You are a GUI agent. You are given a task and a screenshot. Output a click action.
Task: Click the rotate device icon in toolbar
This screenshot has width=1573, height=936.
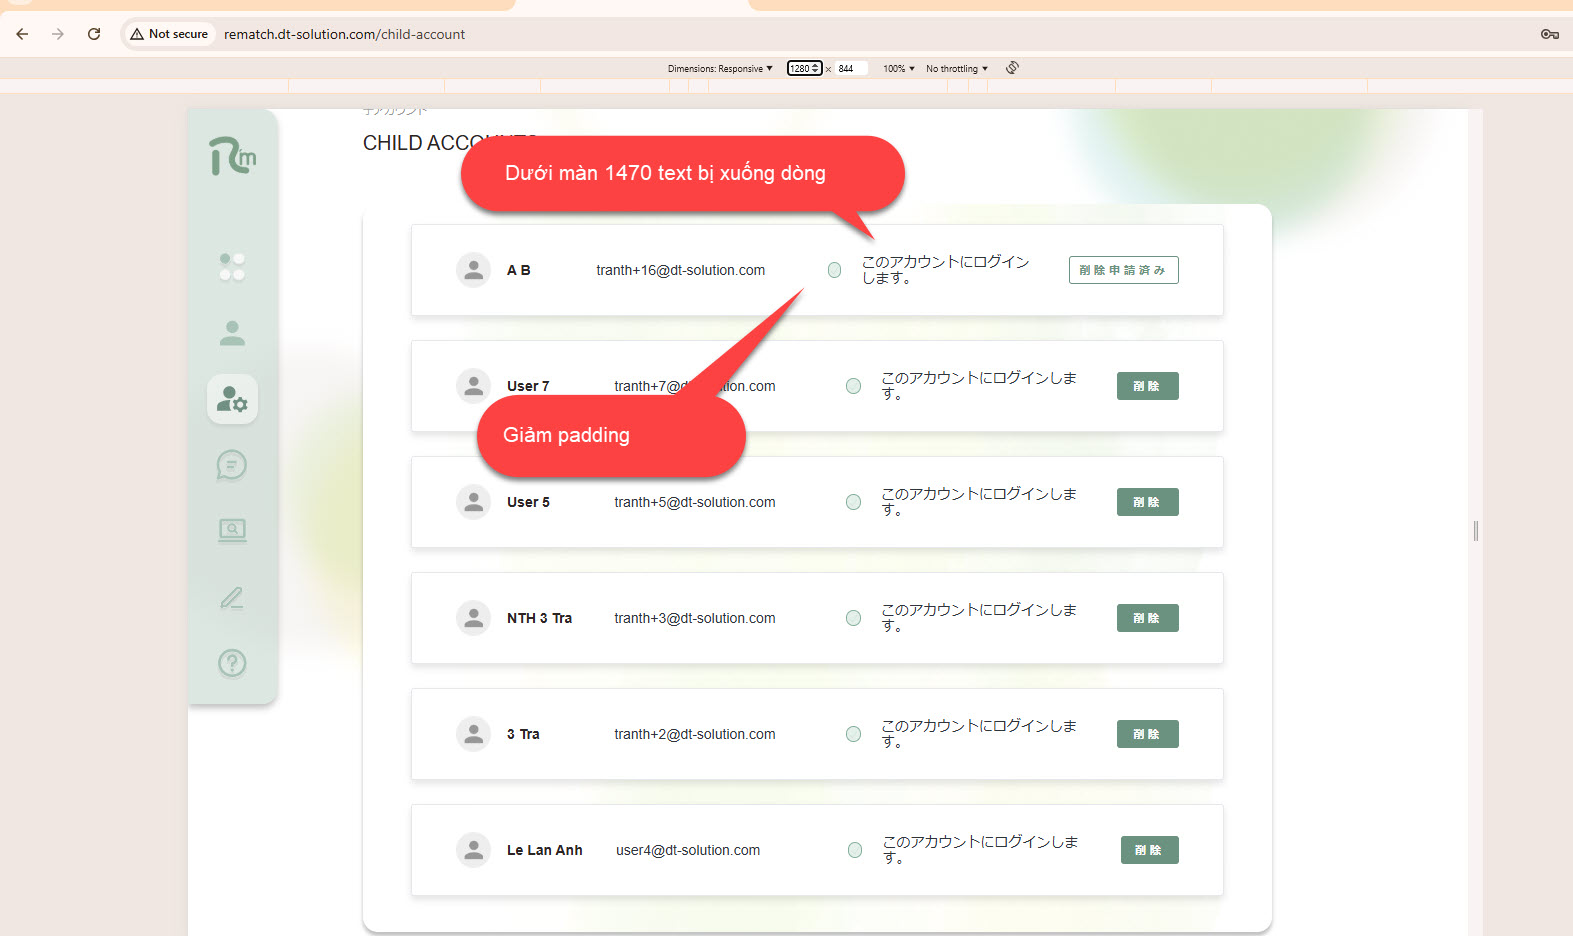click(1012, 68)
